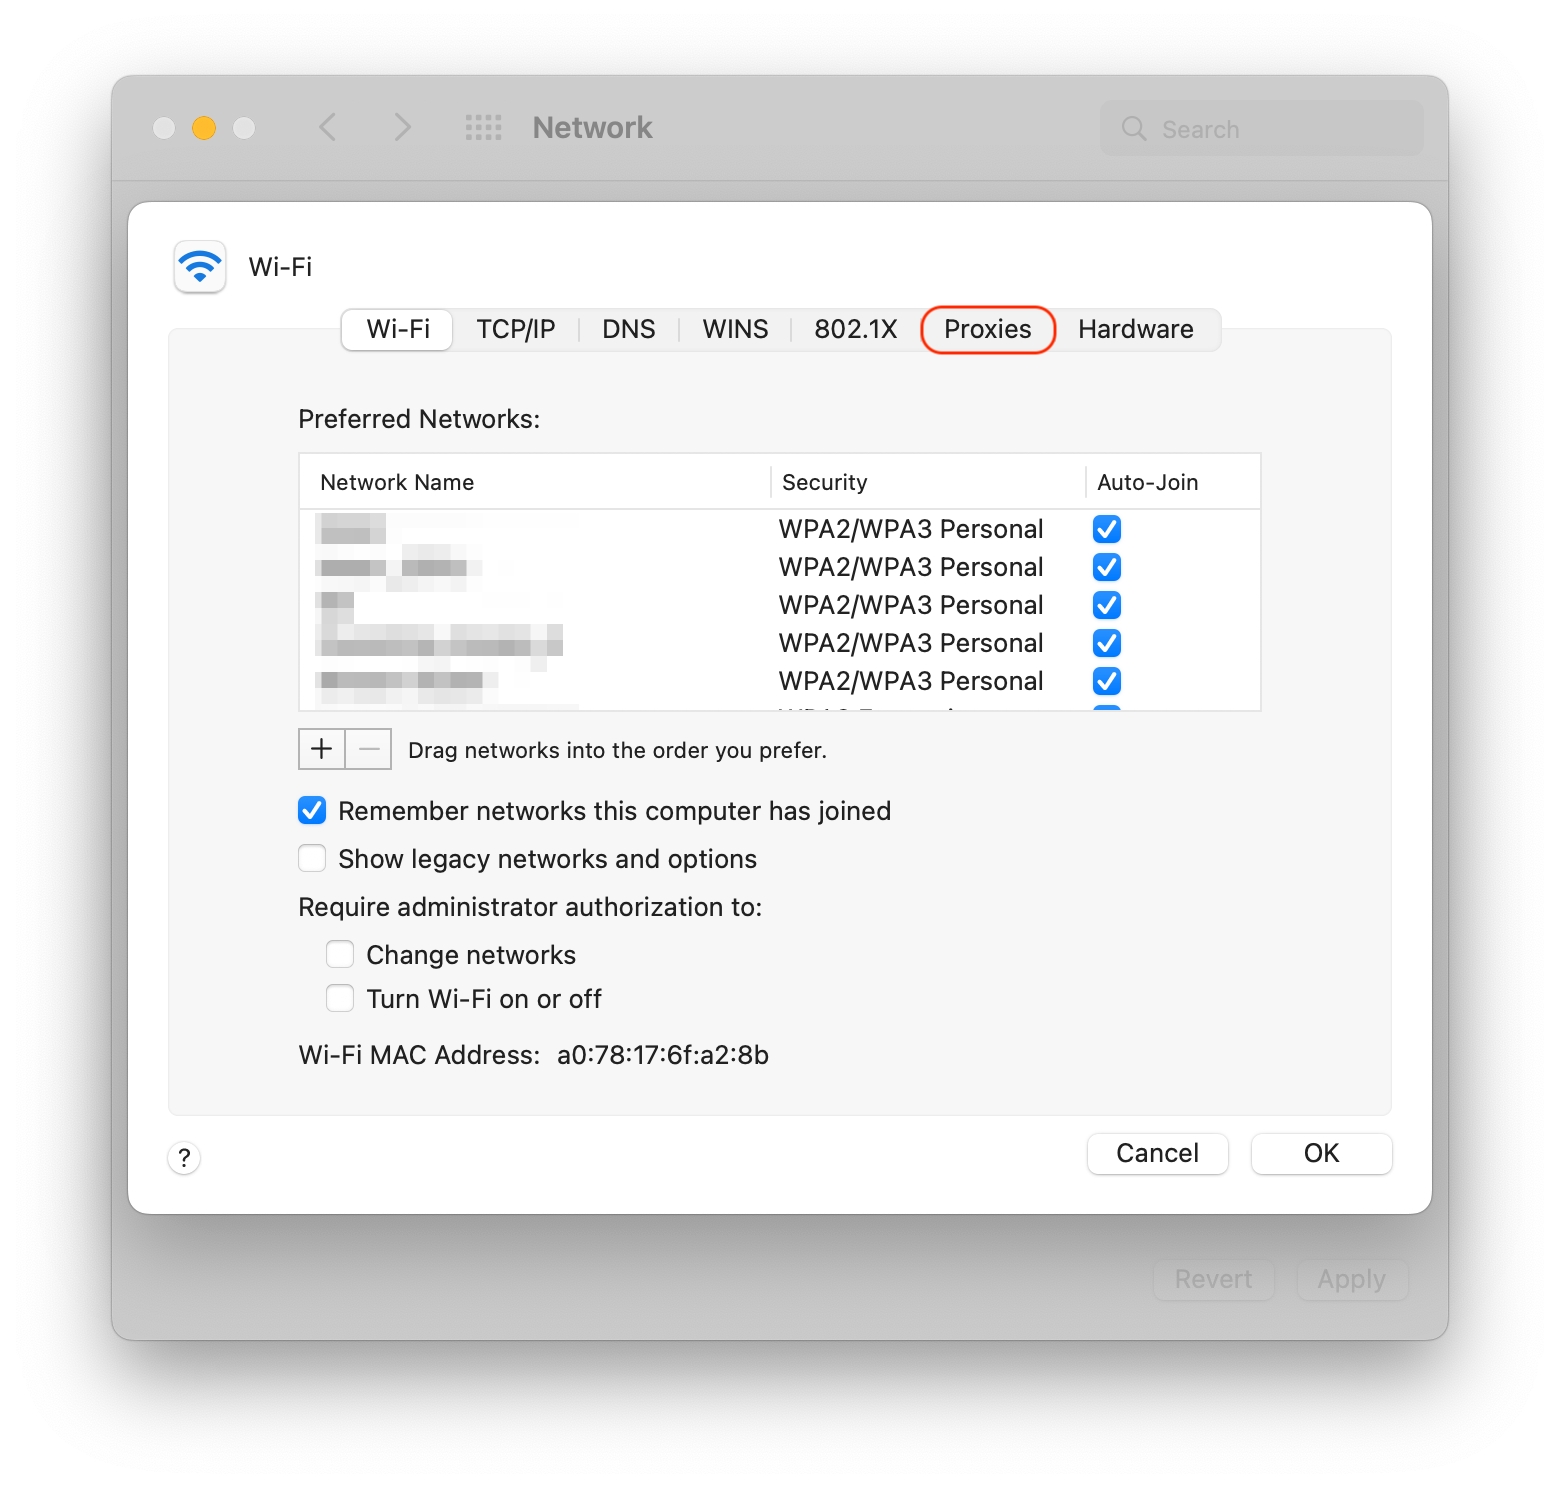The height and width of the screenshot is (1488, 1560).
Task: Click the Cancel button
Action: 1157,1153
